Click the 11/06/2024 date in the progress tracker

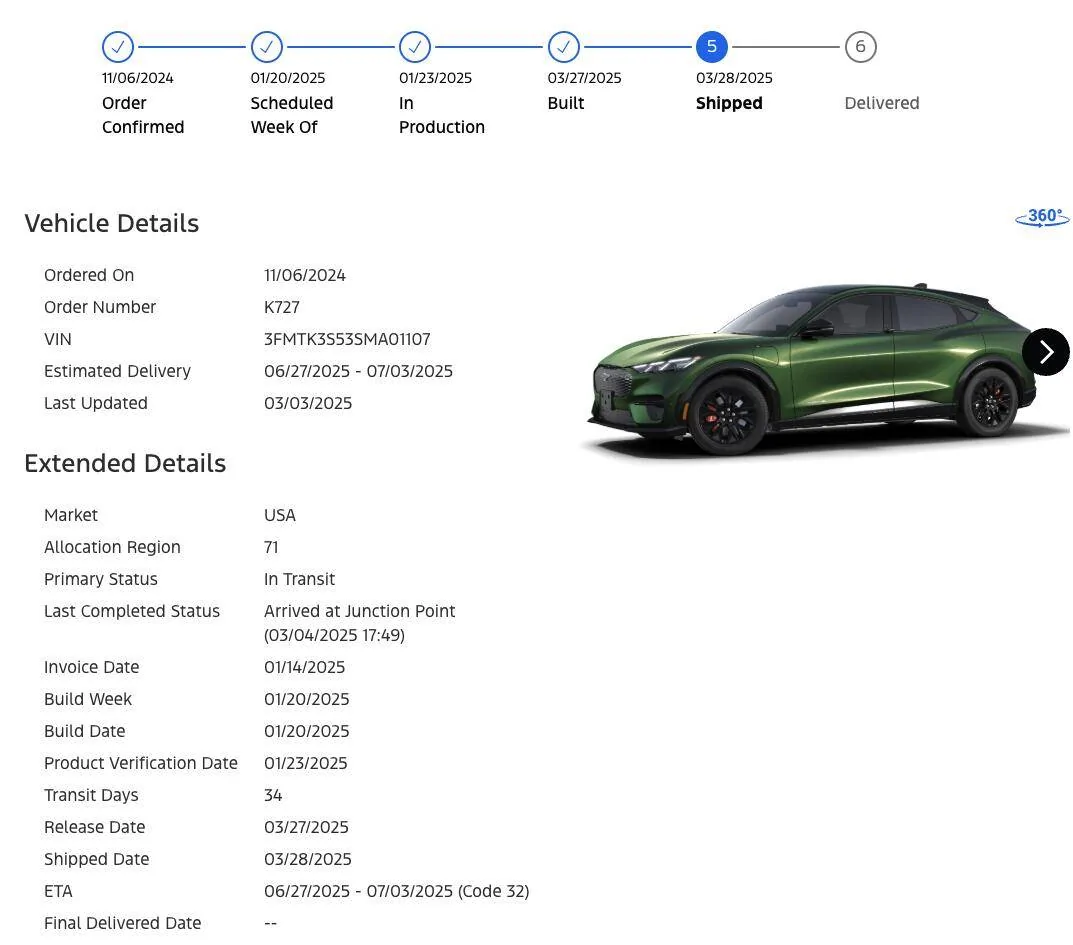coord(138,78)
